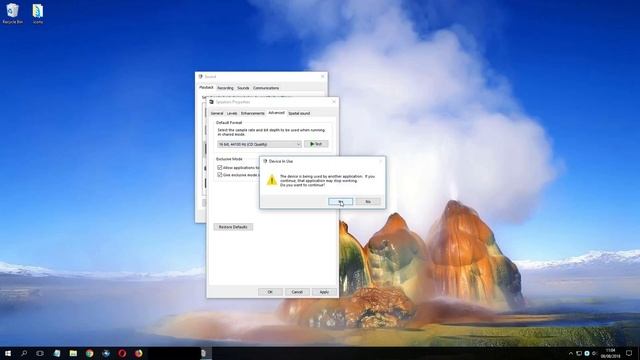Launch Opera browser from the taskbar
Viewport: 640px width, 360px height.
[x=122, y=353]
